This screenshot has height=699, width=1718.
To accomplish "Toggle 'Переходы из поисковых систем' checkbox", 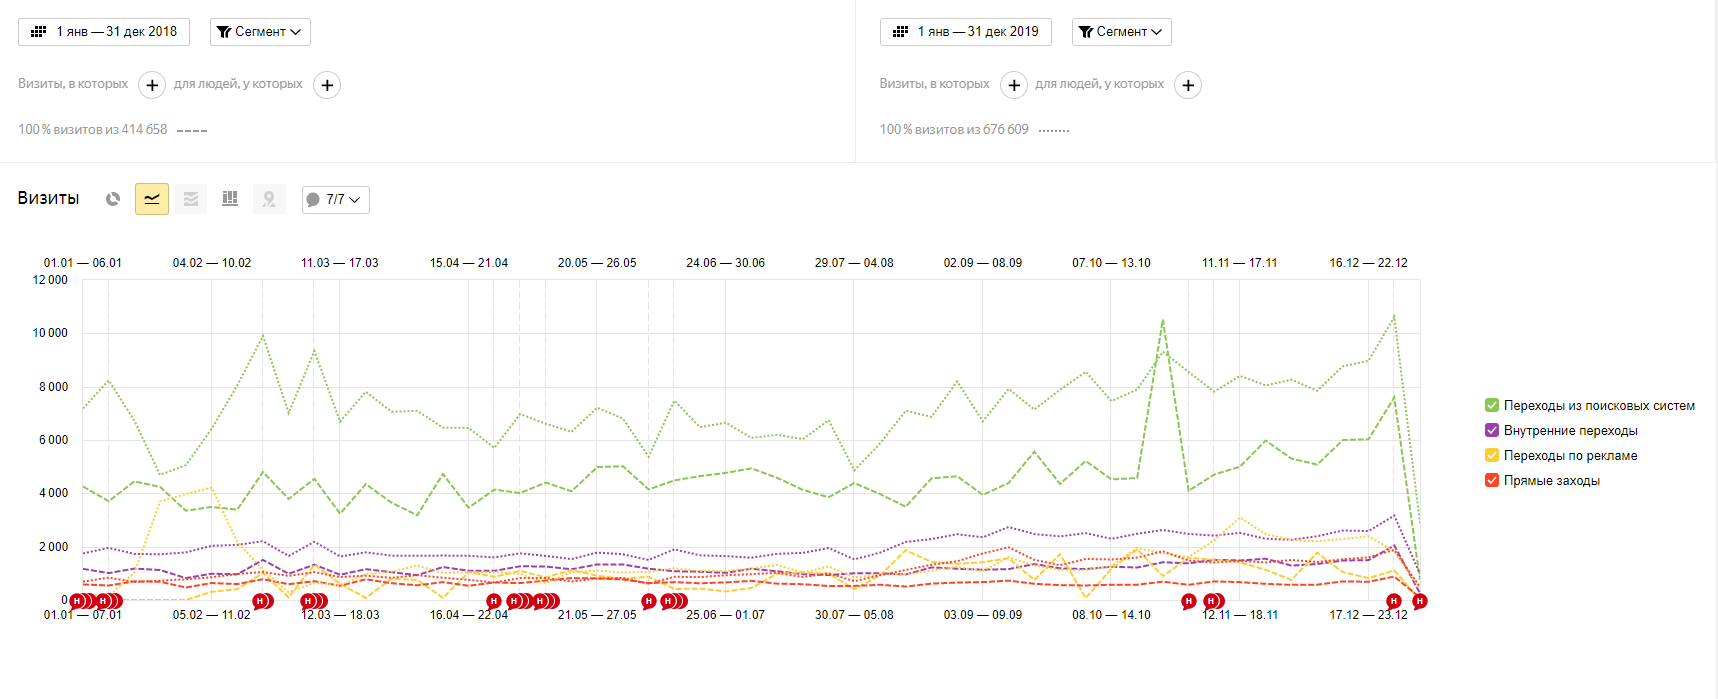I will click(x=1492, y=406).
